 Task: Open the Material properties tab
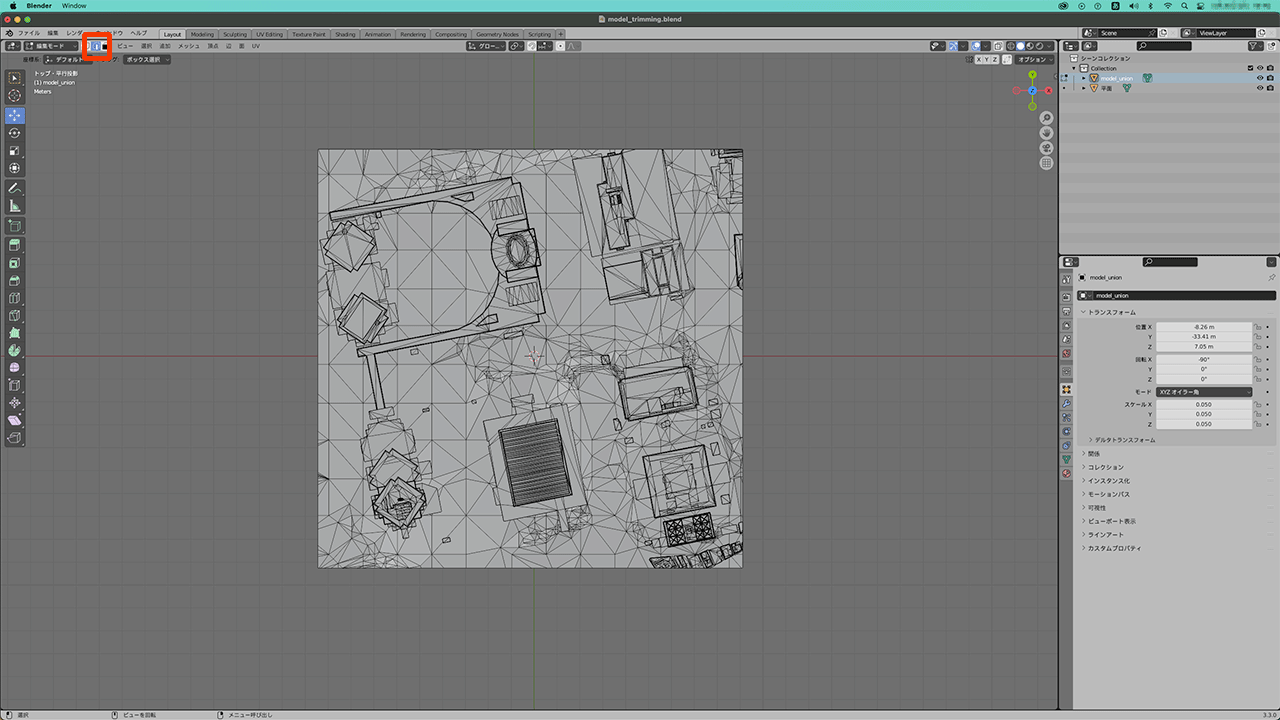[x=1066, y=473]
